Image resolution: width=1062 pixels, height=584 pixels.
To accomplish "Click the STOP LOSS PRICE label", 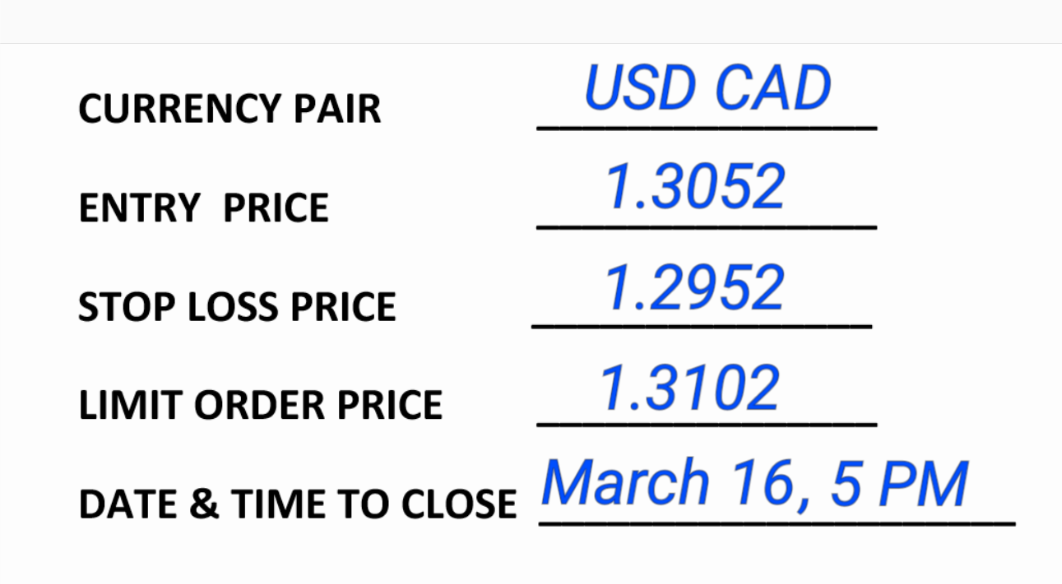I will point(237,306).
